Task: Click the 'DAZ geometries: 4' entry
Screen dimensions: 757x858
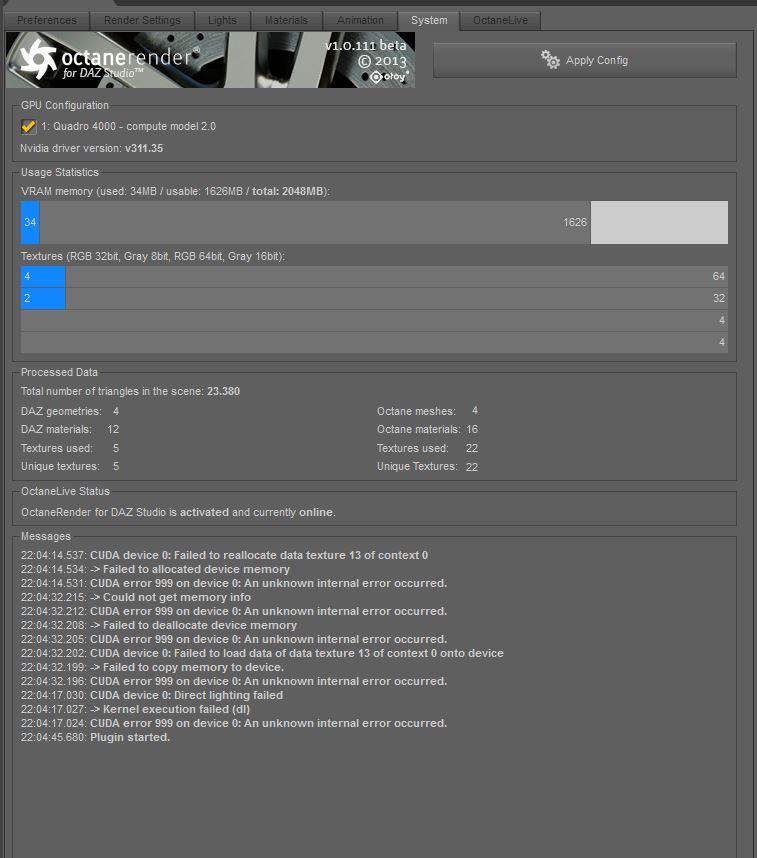Action: [x=70, y=411]
